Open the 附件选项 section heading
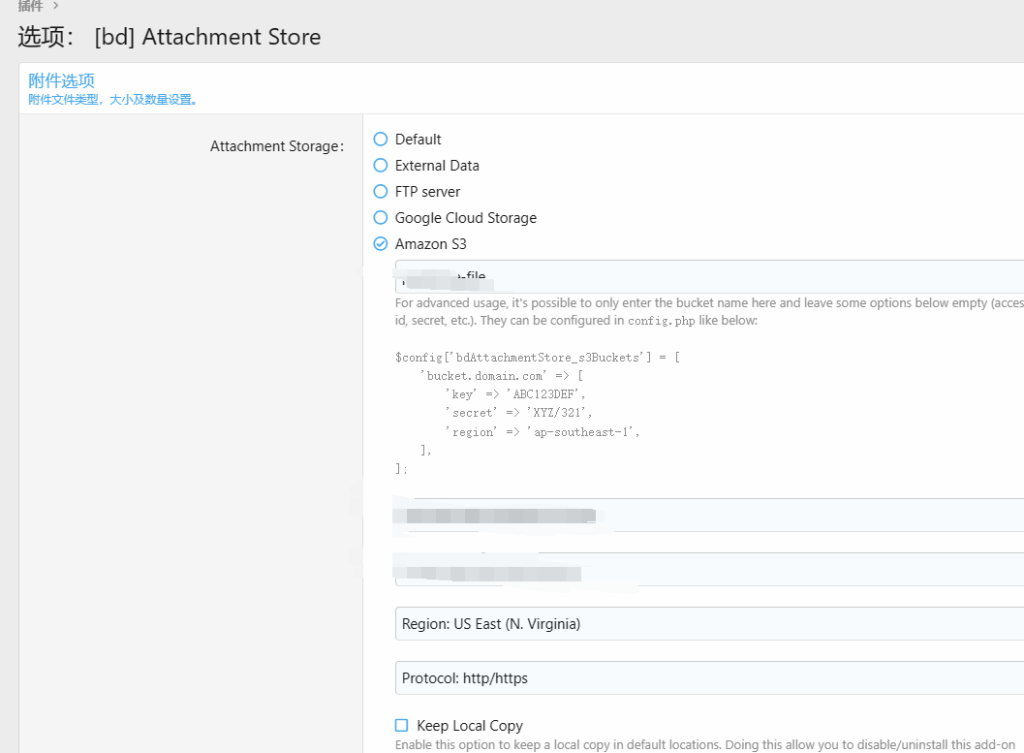 click(x=61, y=81)
